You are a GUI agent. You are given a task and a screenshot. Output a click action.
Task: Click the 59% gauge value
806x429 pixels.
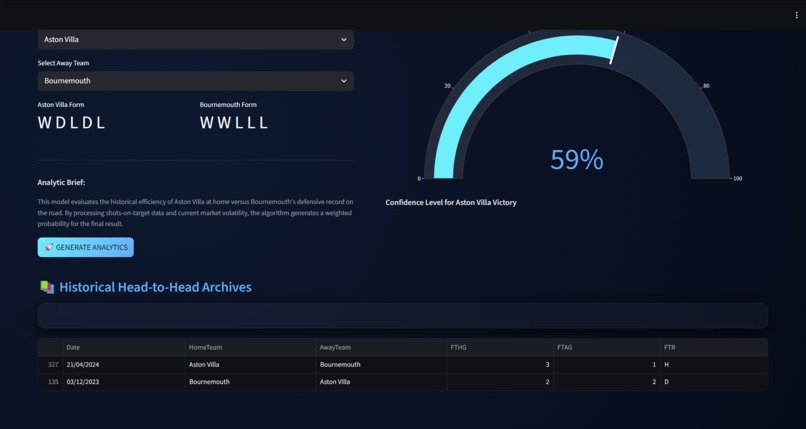click(x=577, y=160)
